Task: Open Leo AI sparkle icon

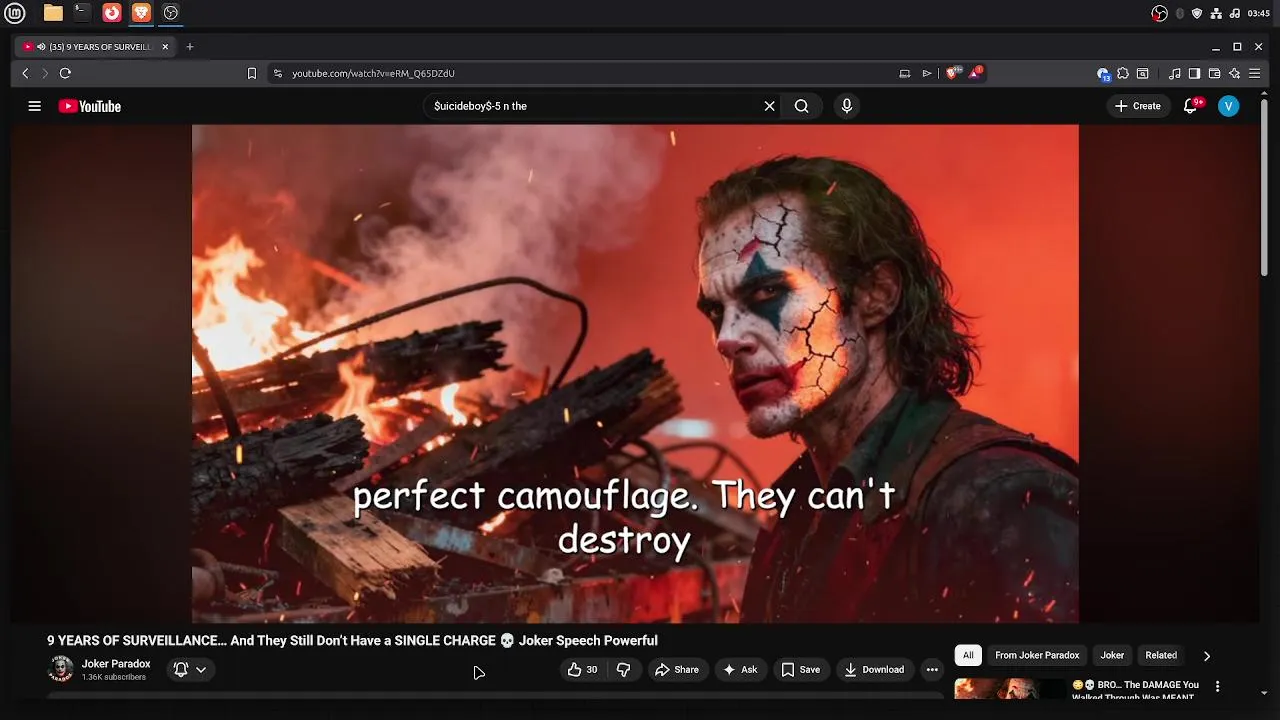Action: click(x=1235, y=73)
